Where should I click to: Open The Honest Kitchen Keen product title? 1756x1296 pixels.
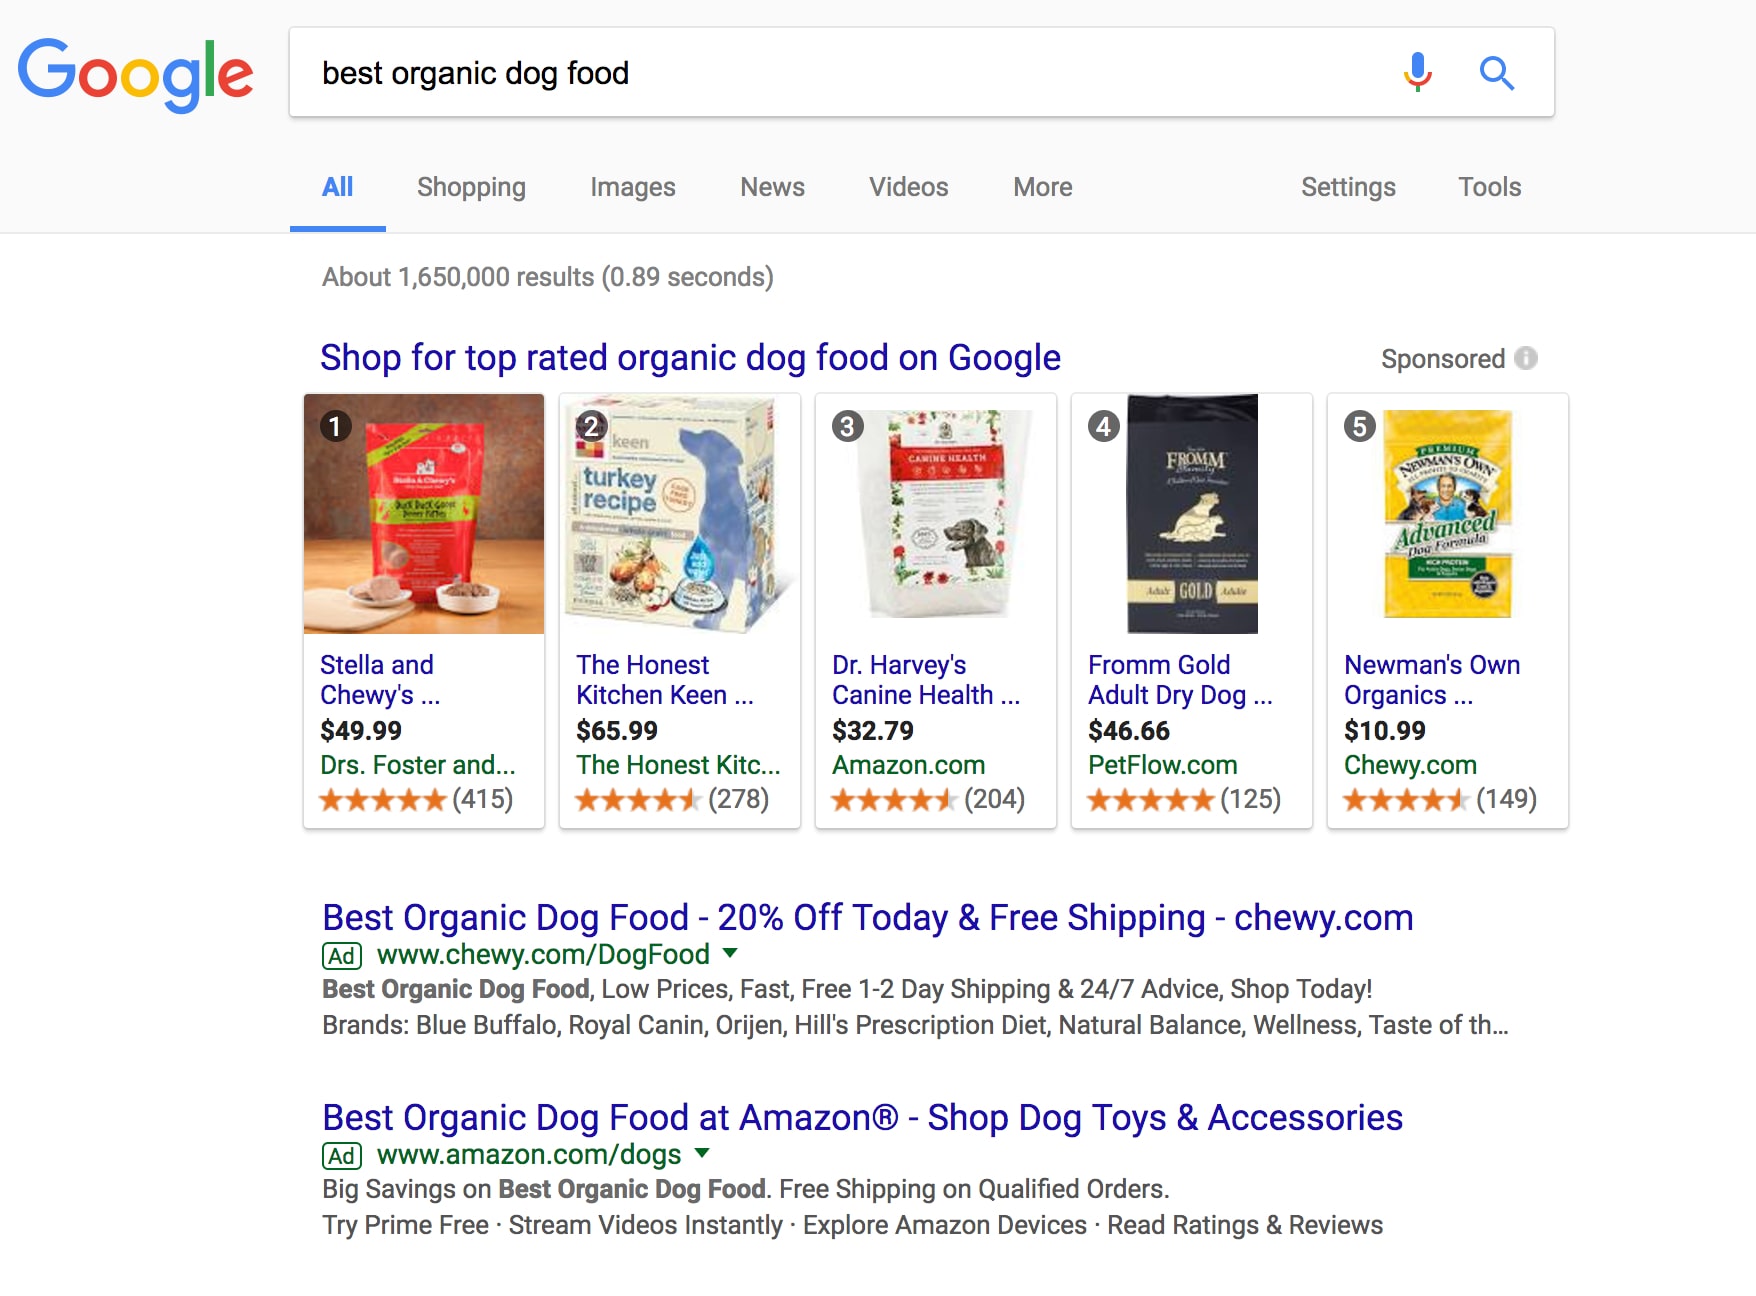point(665,680)
